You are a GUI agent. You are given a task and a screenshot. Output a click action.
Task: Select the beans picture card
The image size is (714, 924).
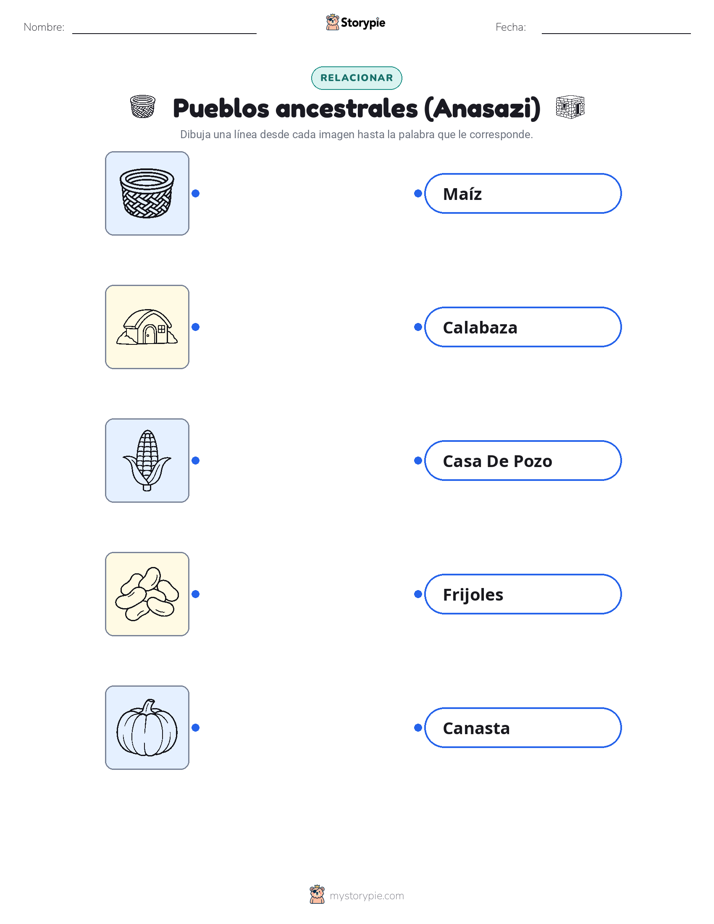pos(147,594)
